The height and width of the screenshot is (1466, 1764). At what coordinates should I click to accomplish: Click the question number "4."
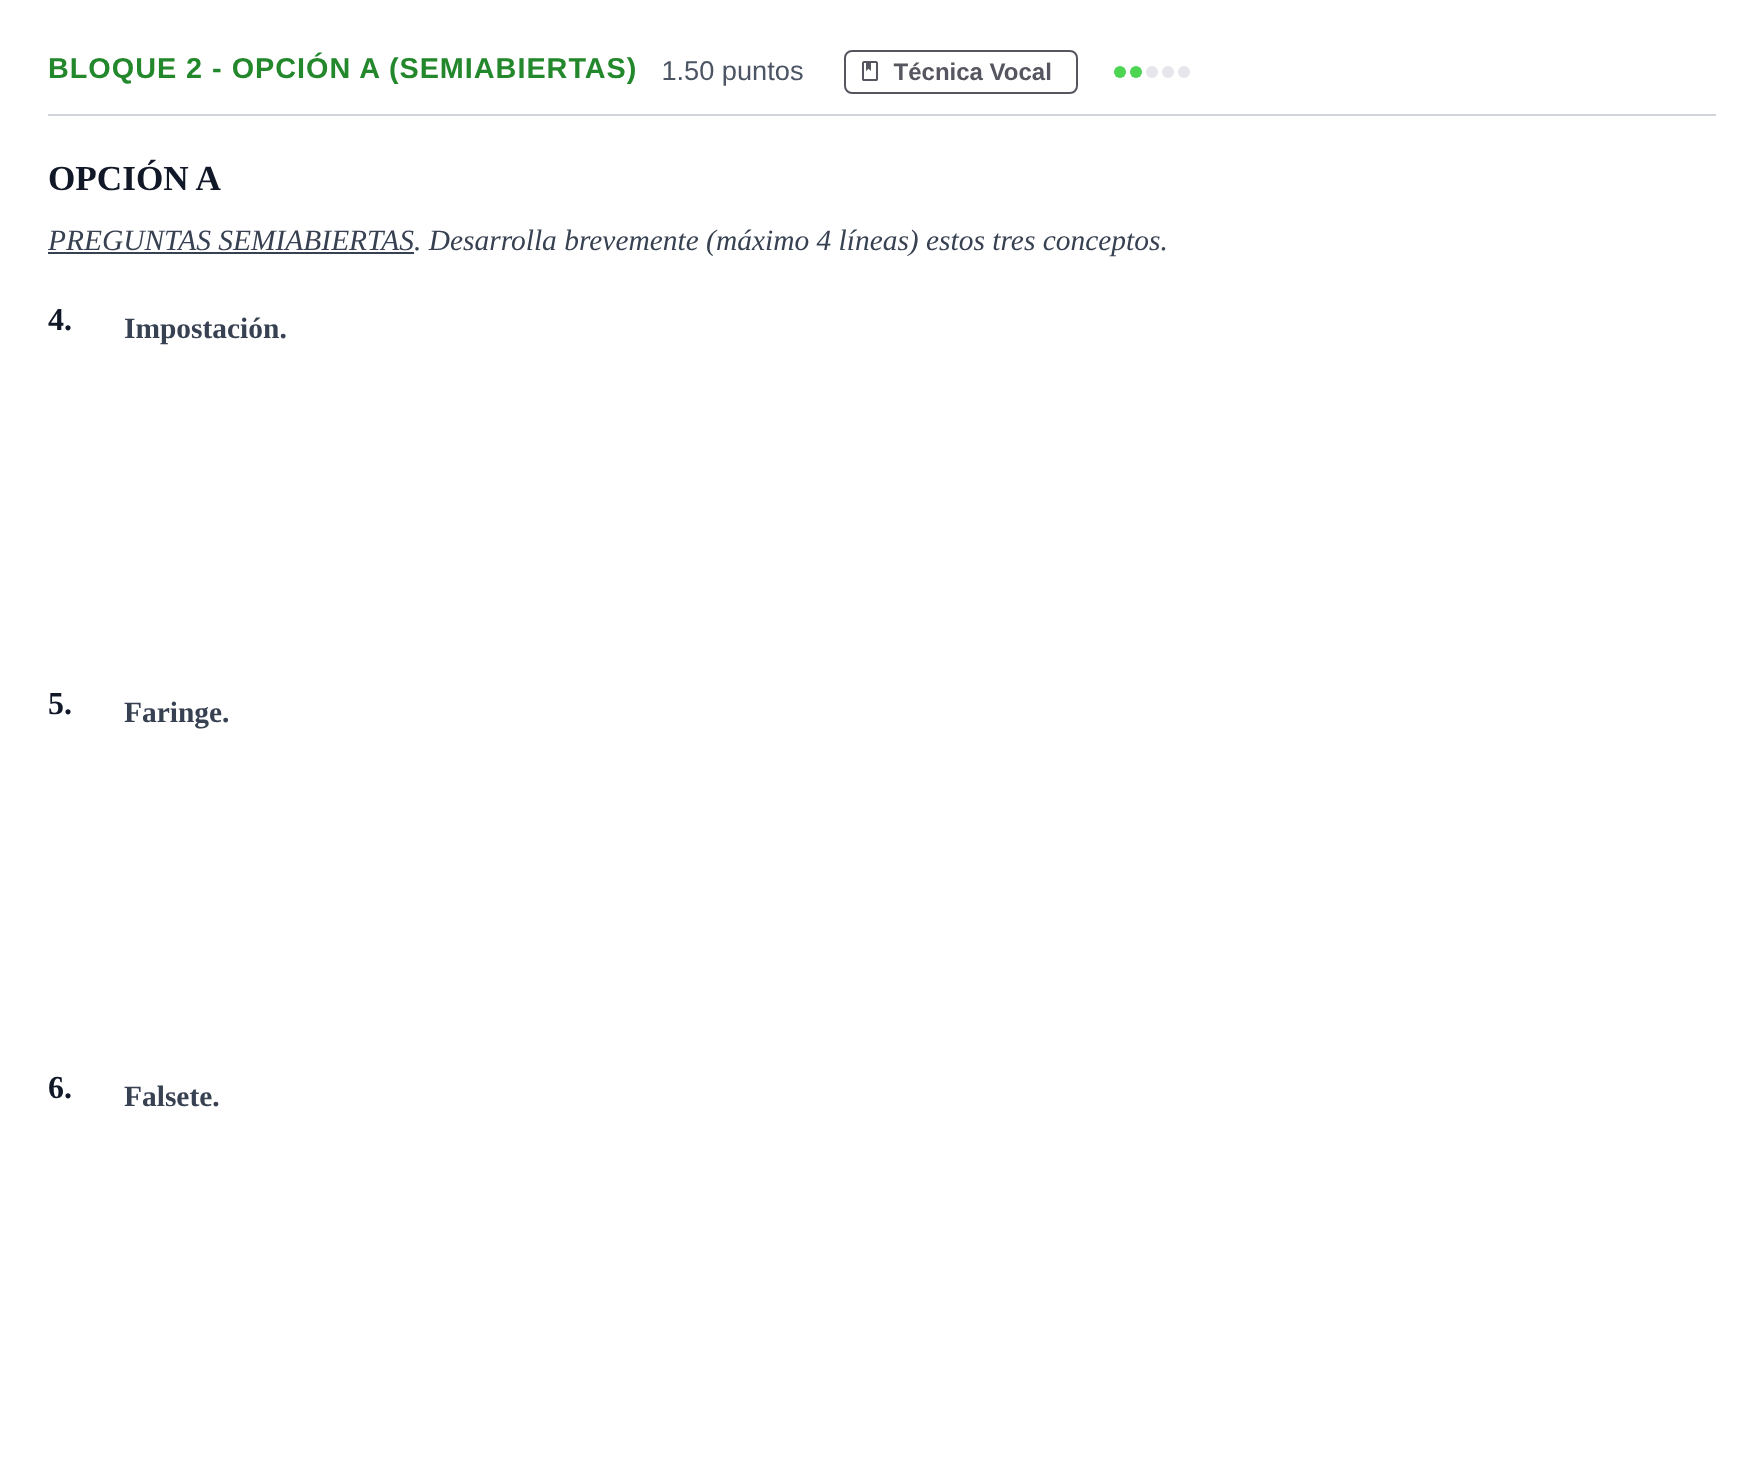point(60,320)
